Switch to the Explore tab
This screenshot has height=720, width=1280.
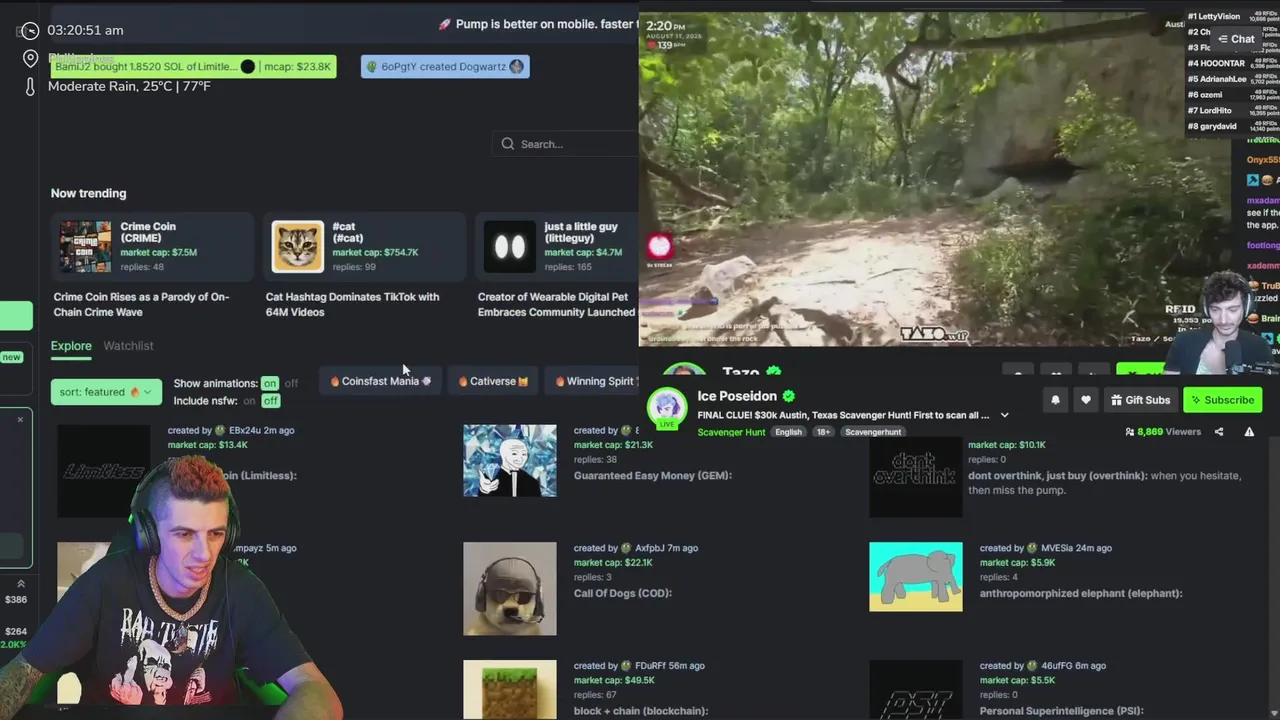(71, 346)
